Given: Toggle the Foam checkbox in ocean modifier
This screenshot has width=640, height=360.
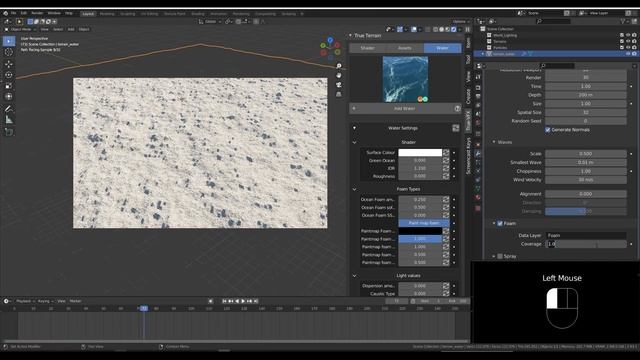Looking at the screenshot, I should (500, 224).
